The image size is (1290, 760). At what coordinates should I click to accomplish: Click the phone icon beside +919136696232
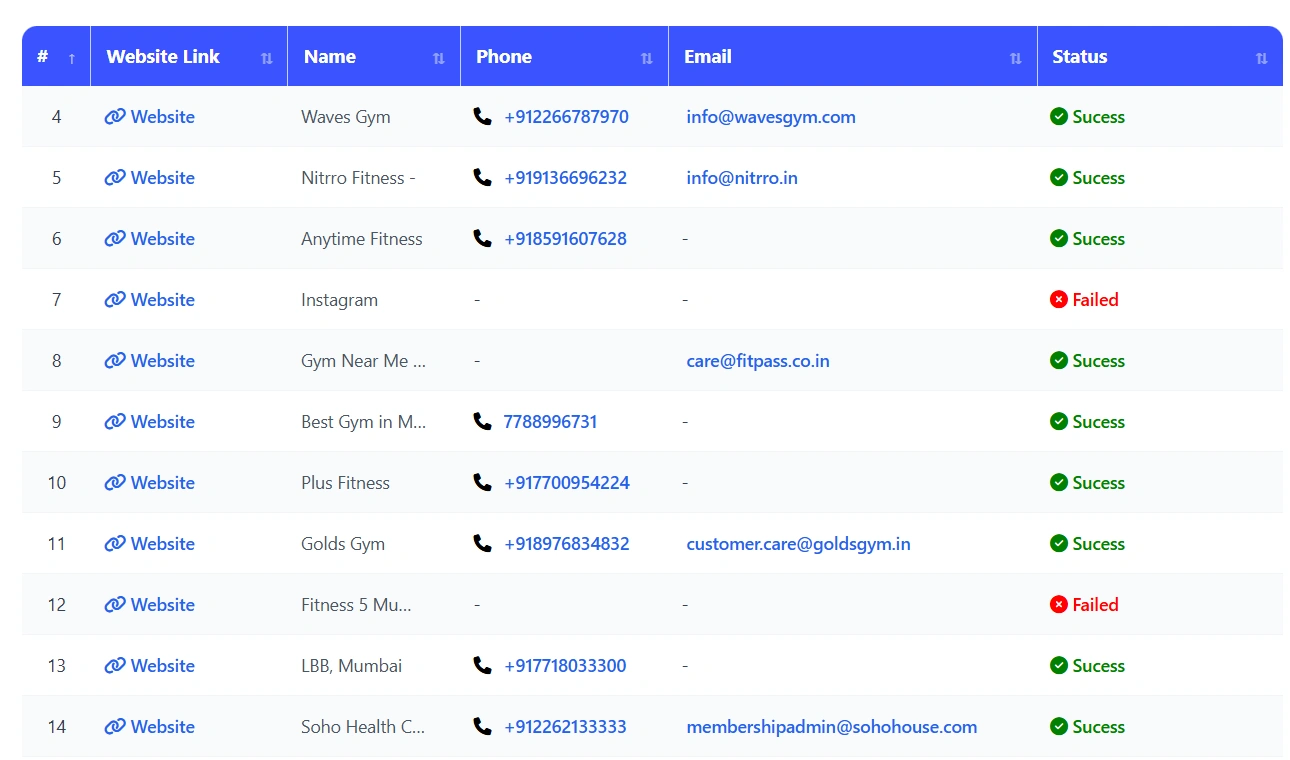tap(483, 177)
